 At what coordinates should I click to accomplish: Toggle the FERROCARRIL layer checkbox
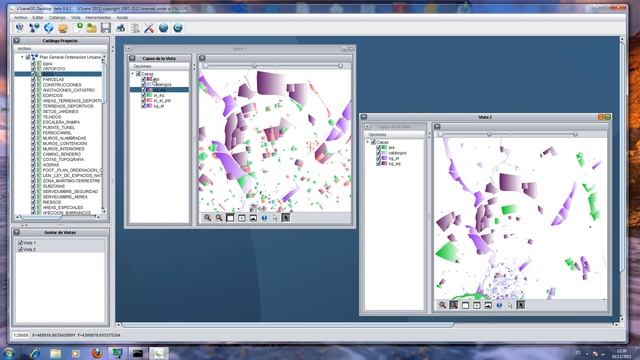pyautogui.click(x=34, y=133)
